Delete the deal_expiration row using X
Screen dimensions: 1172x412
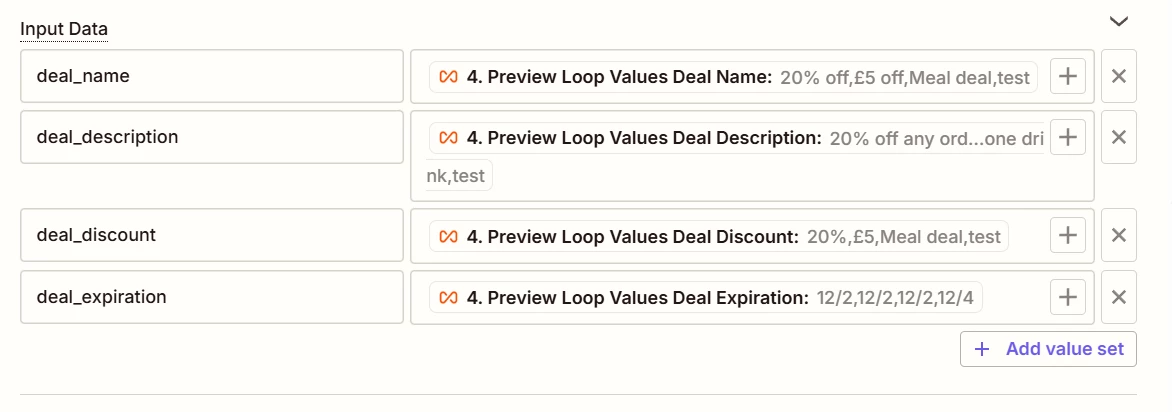point(1119,298)
